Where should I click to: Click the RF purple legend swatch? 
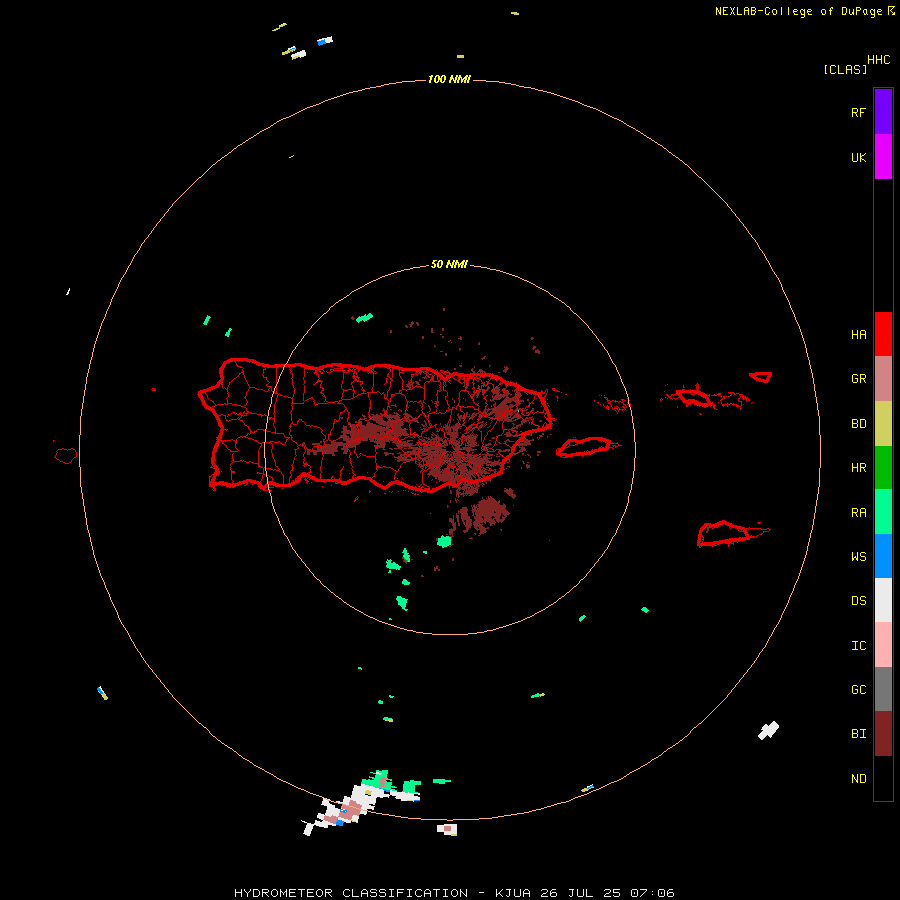883,111
